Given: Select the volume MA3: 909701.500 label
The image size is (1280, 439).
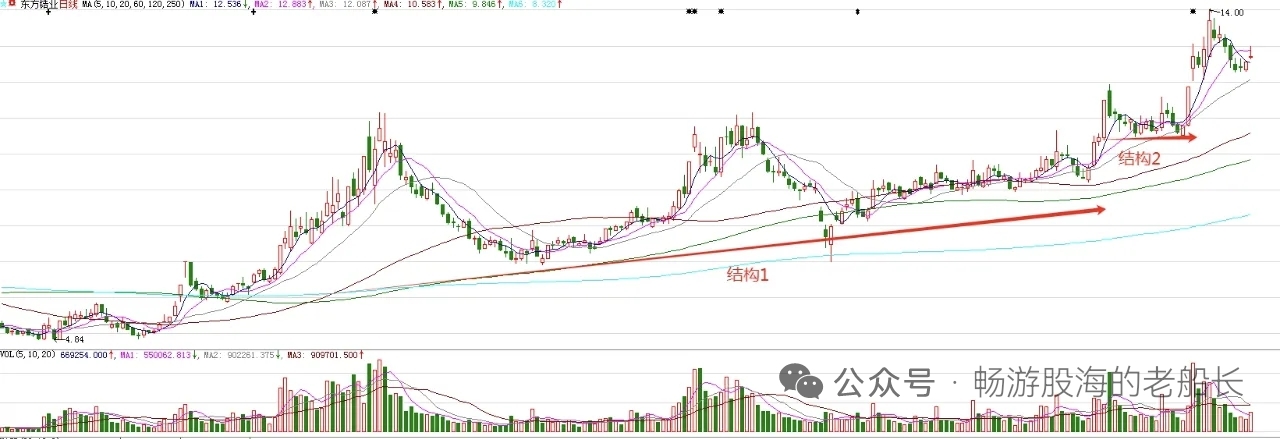Looking at the screenshot, I should click(325, 354).
